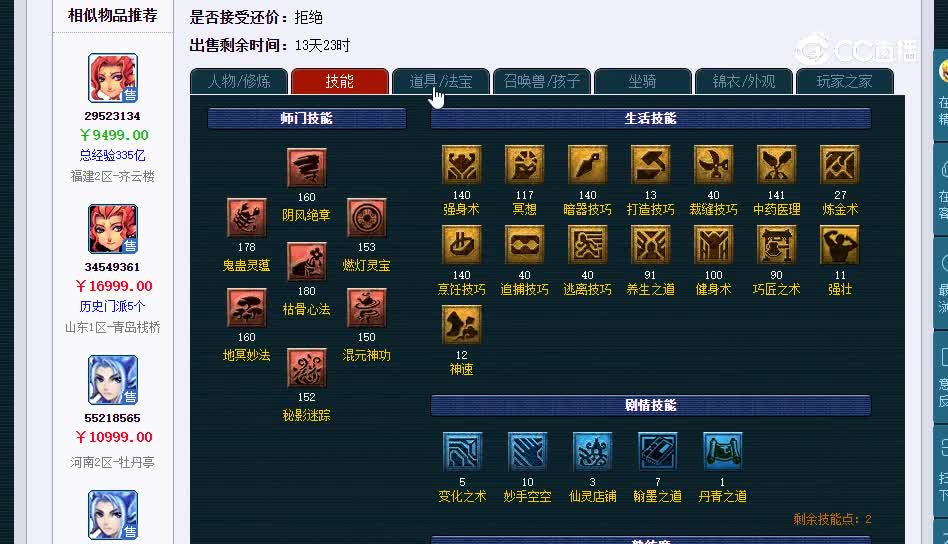948x544 pixels.
Task: Select the 鬼蛊灵蕴 skill icon
Action: (x=246, y=218)
